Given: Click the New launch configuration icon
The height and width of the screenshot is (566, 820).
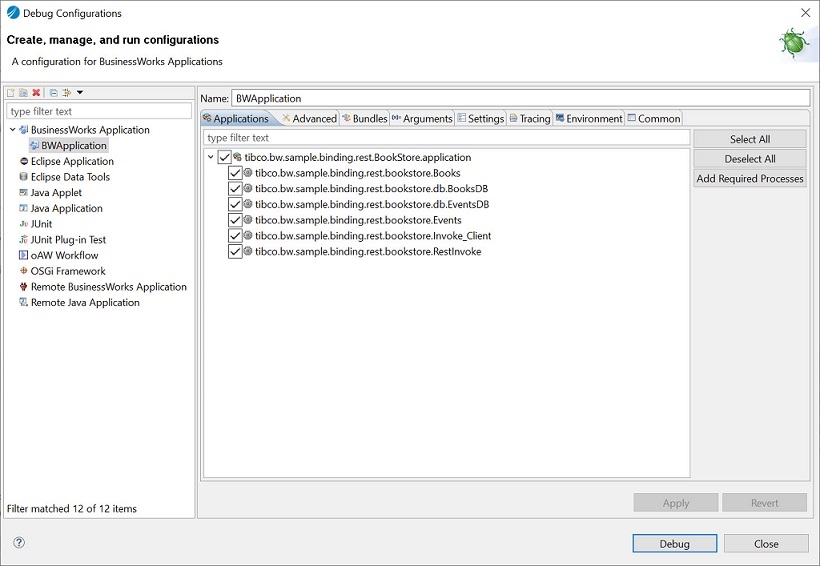Looking at the screenshot, I should 10,93.
